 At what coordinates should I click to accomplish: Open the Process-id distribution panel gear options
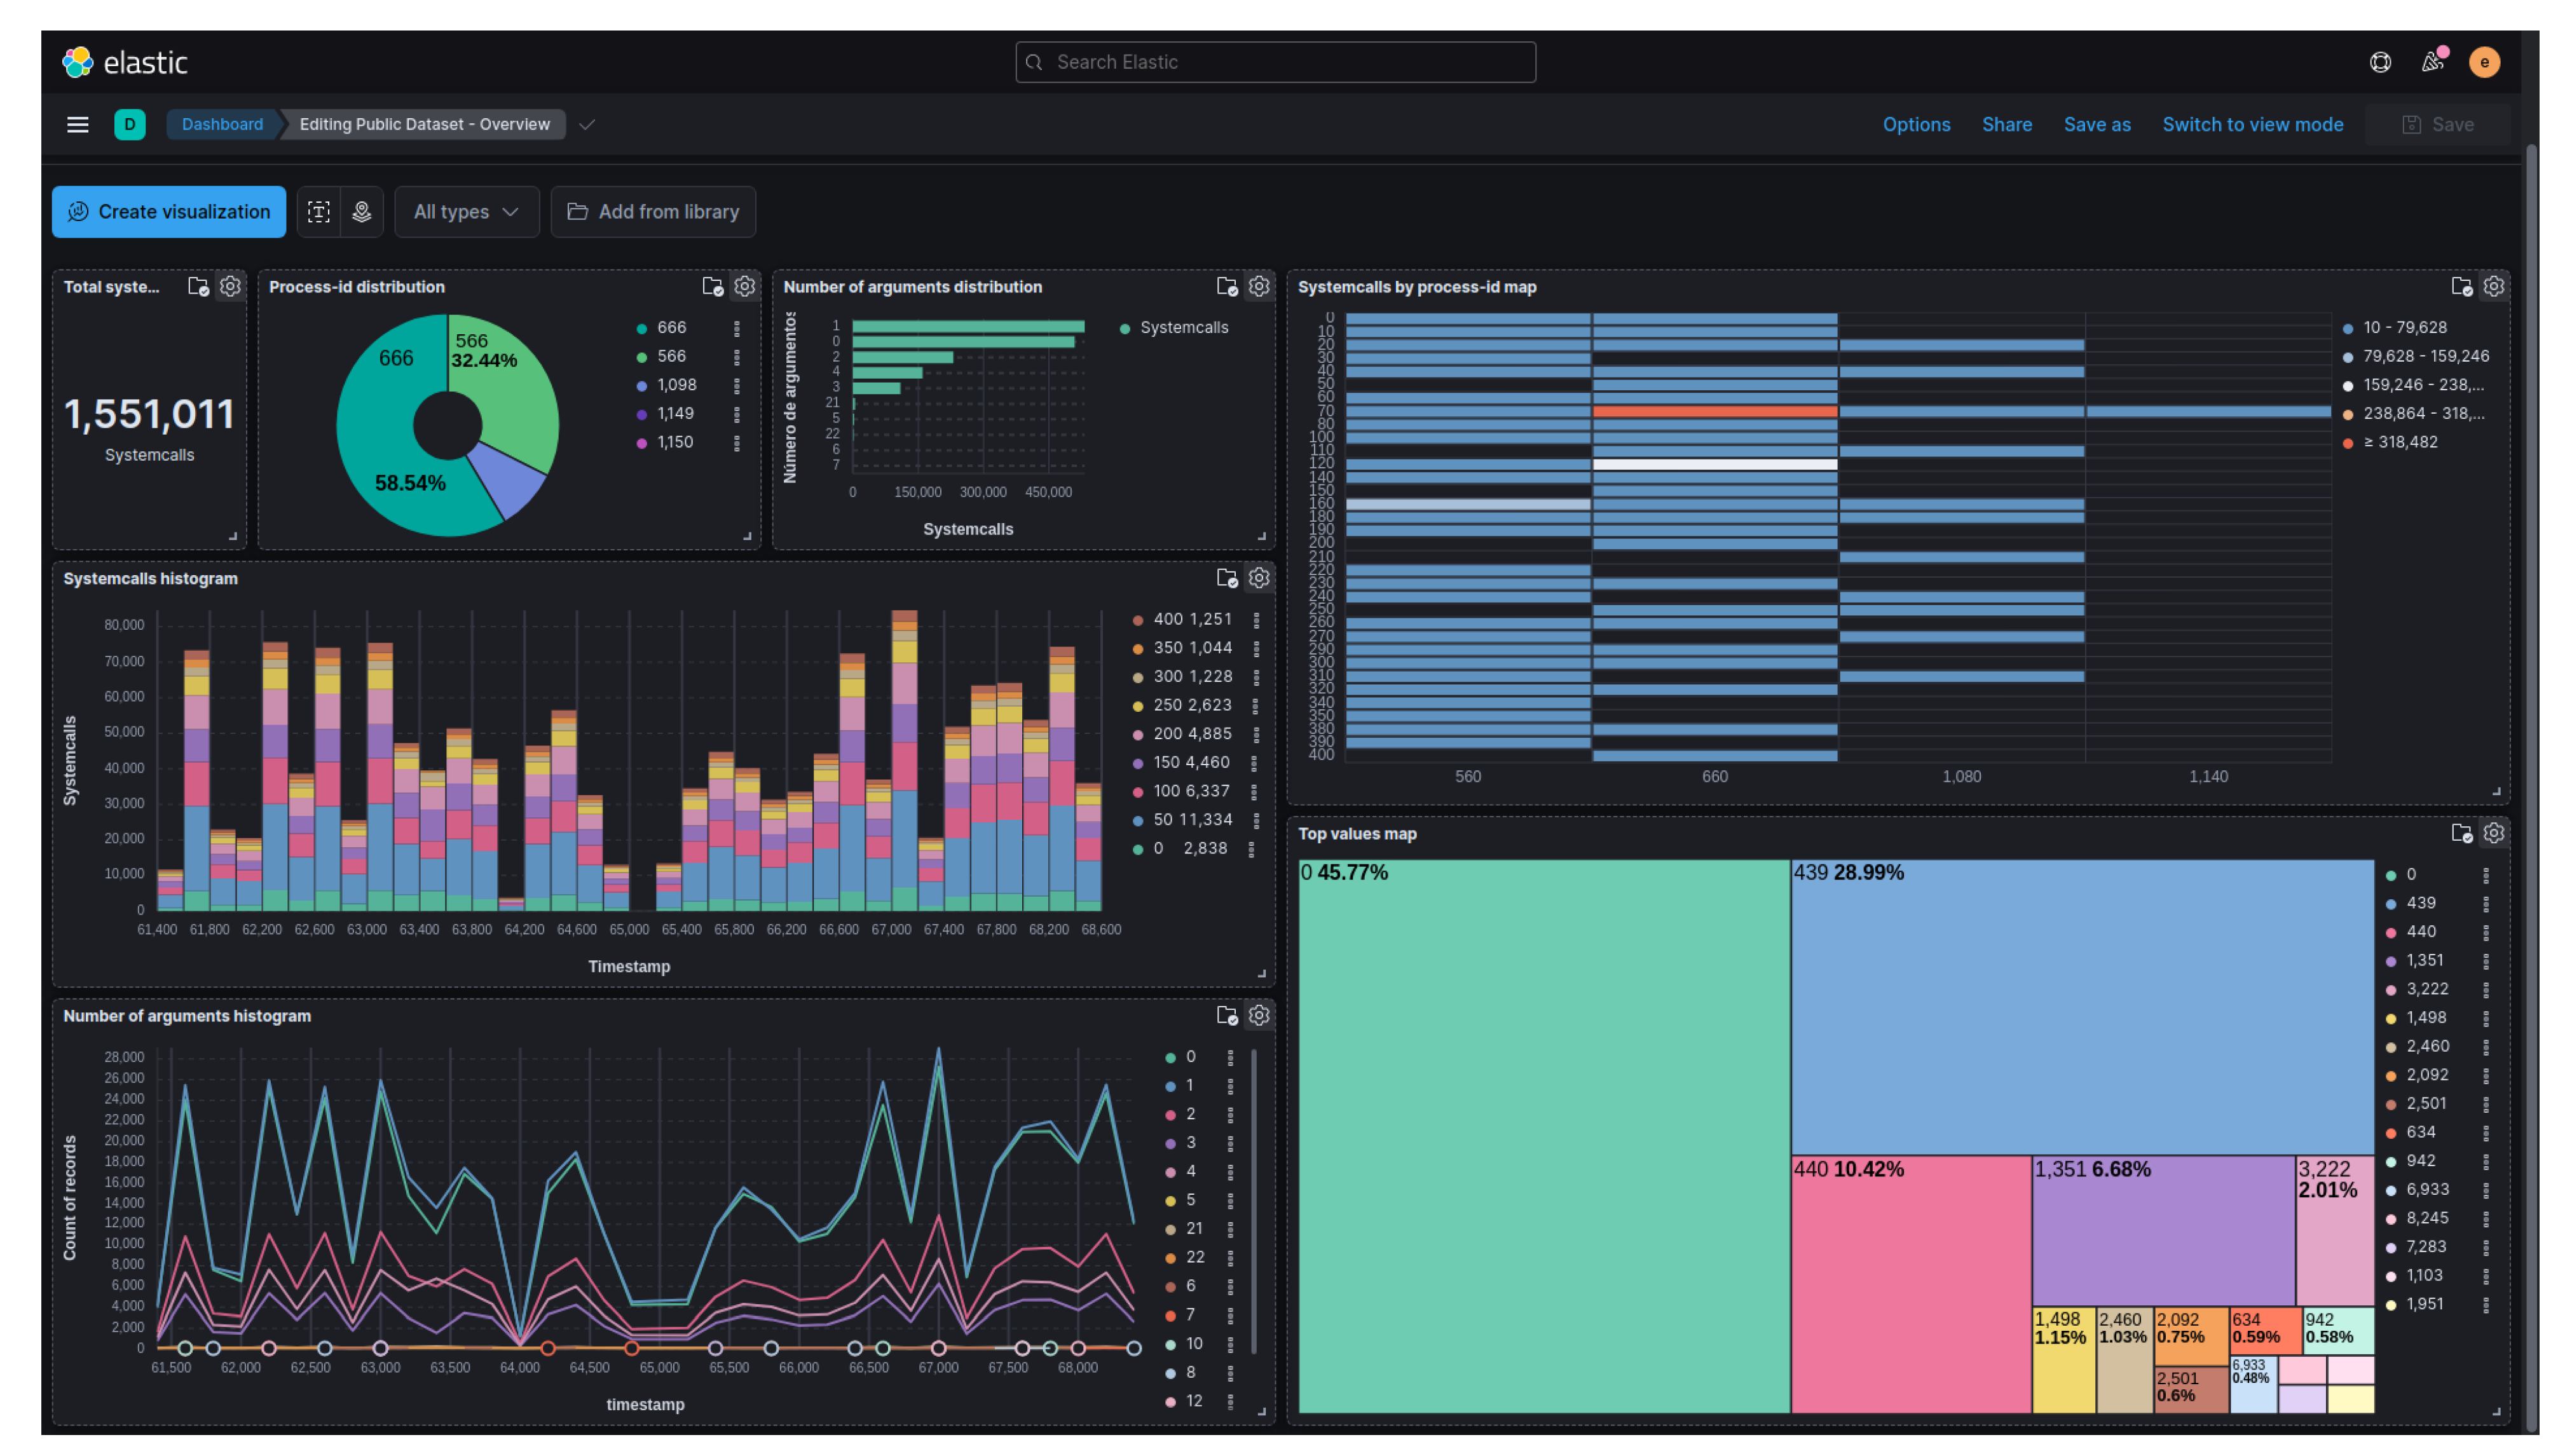pyautogui.click(x=744, y=287)
